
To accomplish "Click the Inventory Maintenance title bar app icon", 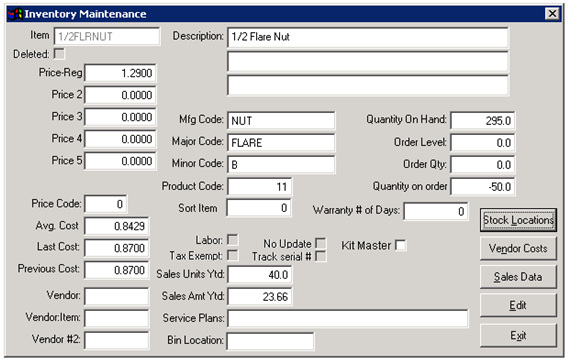I will [15, 14].
